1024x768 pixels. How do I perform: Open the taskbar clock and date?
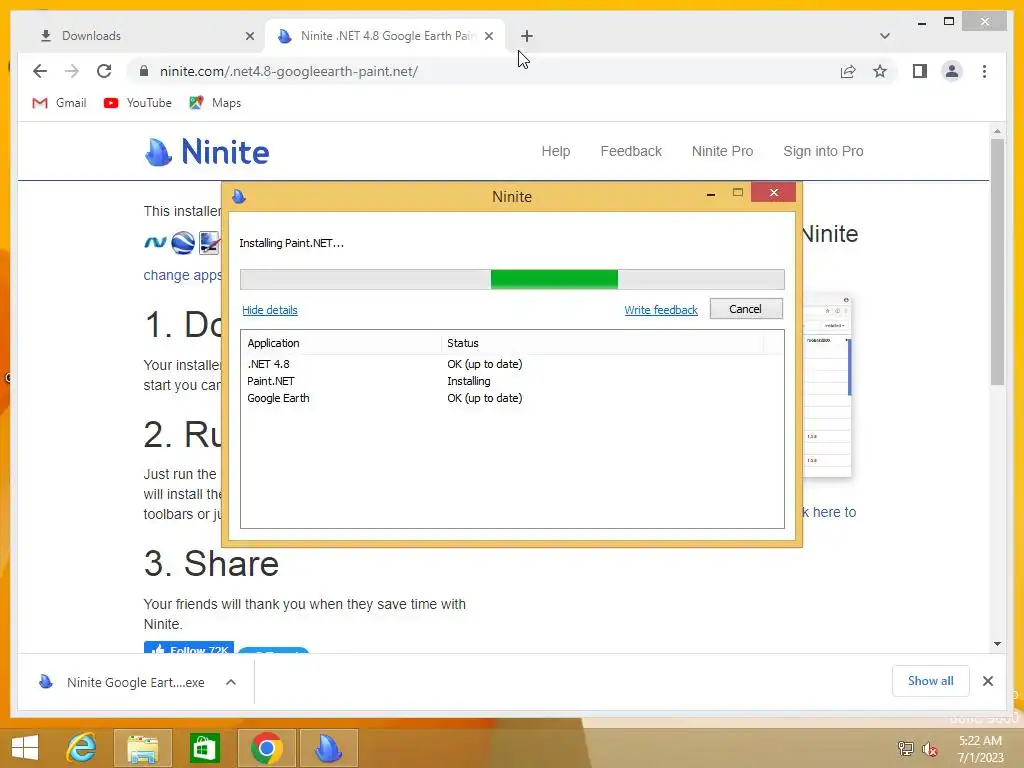(x=980, y=749)
